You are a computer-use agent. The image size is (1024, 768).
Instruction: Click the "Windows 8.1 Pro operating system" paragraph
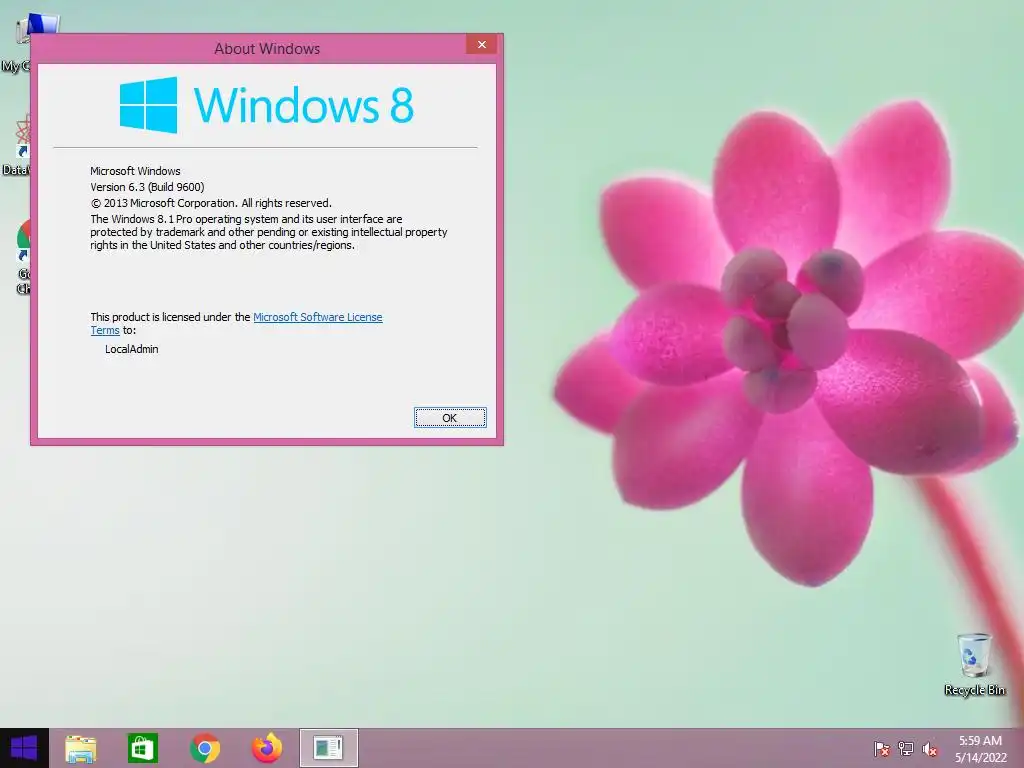pos(268,232)
